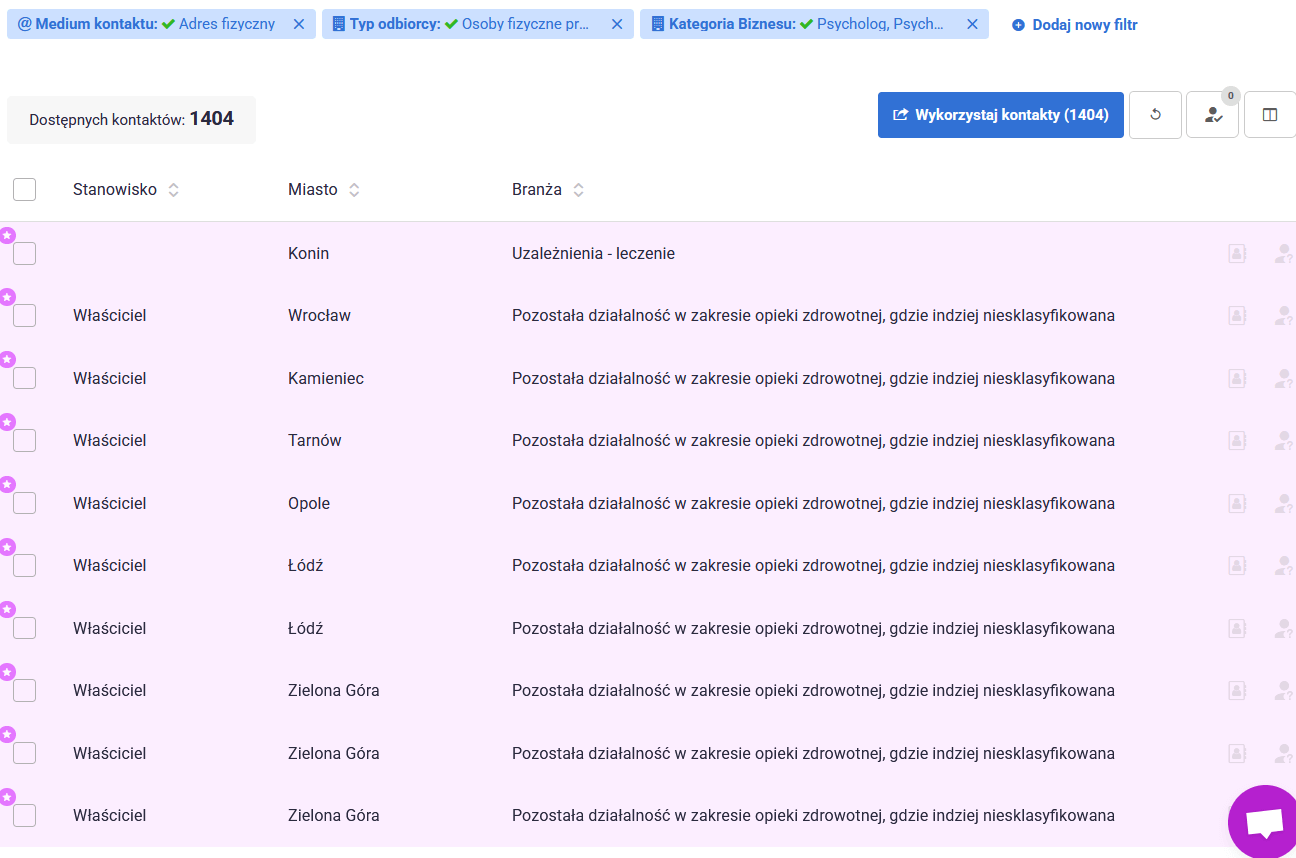Click the star badge on the Kamieniec row

[x=7, y=359]
